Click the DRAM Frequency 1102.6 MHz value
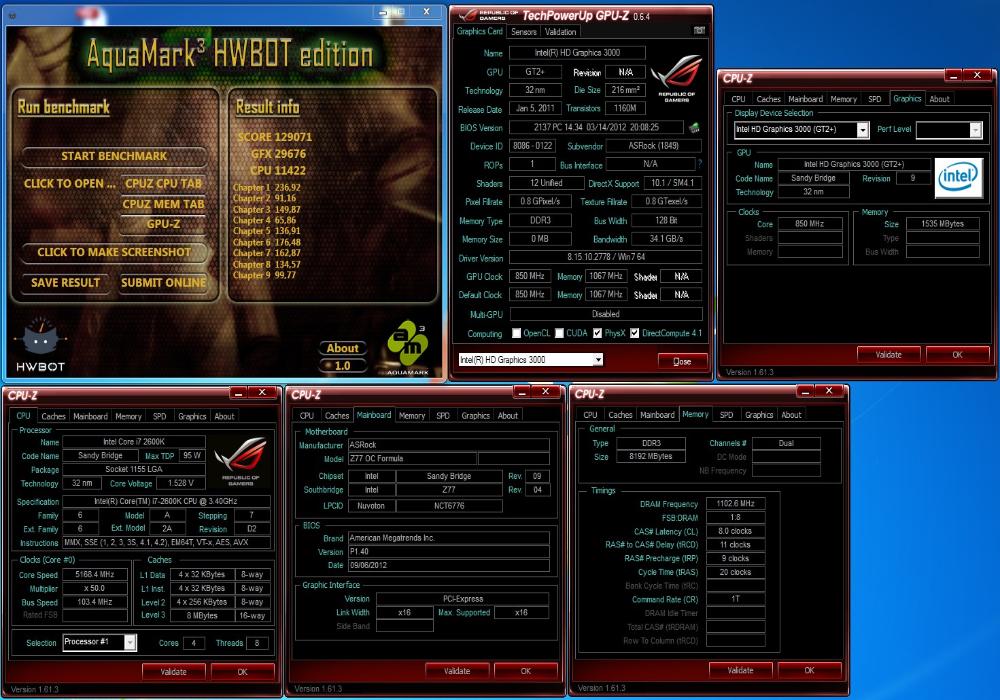 735,504
